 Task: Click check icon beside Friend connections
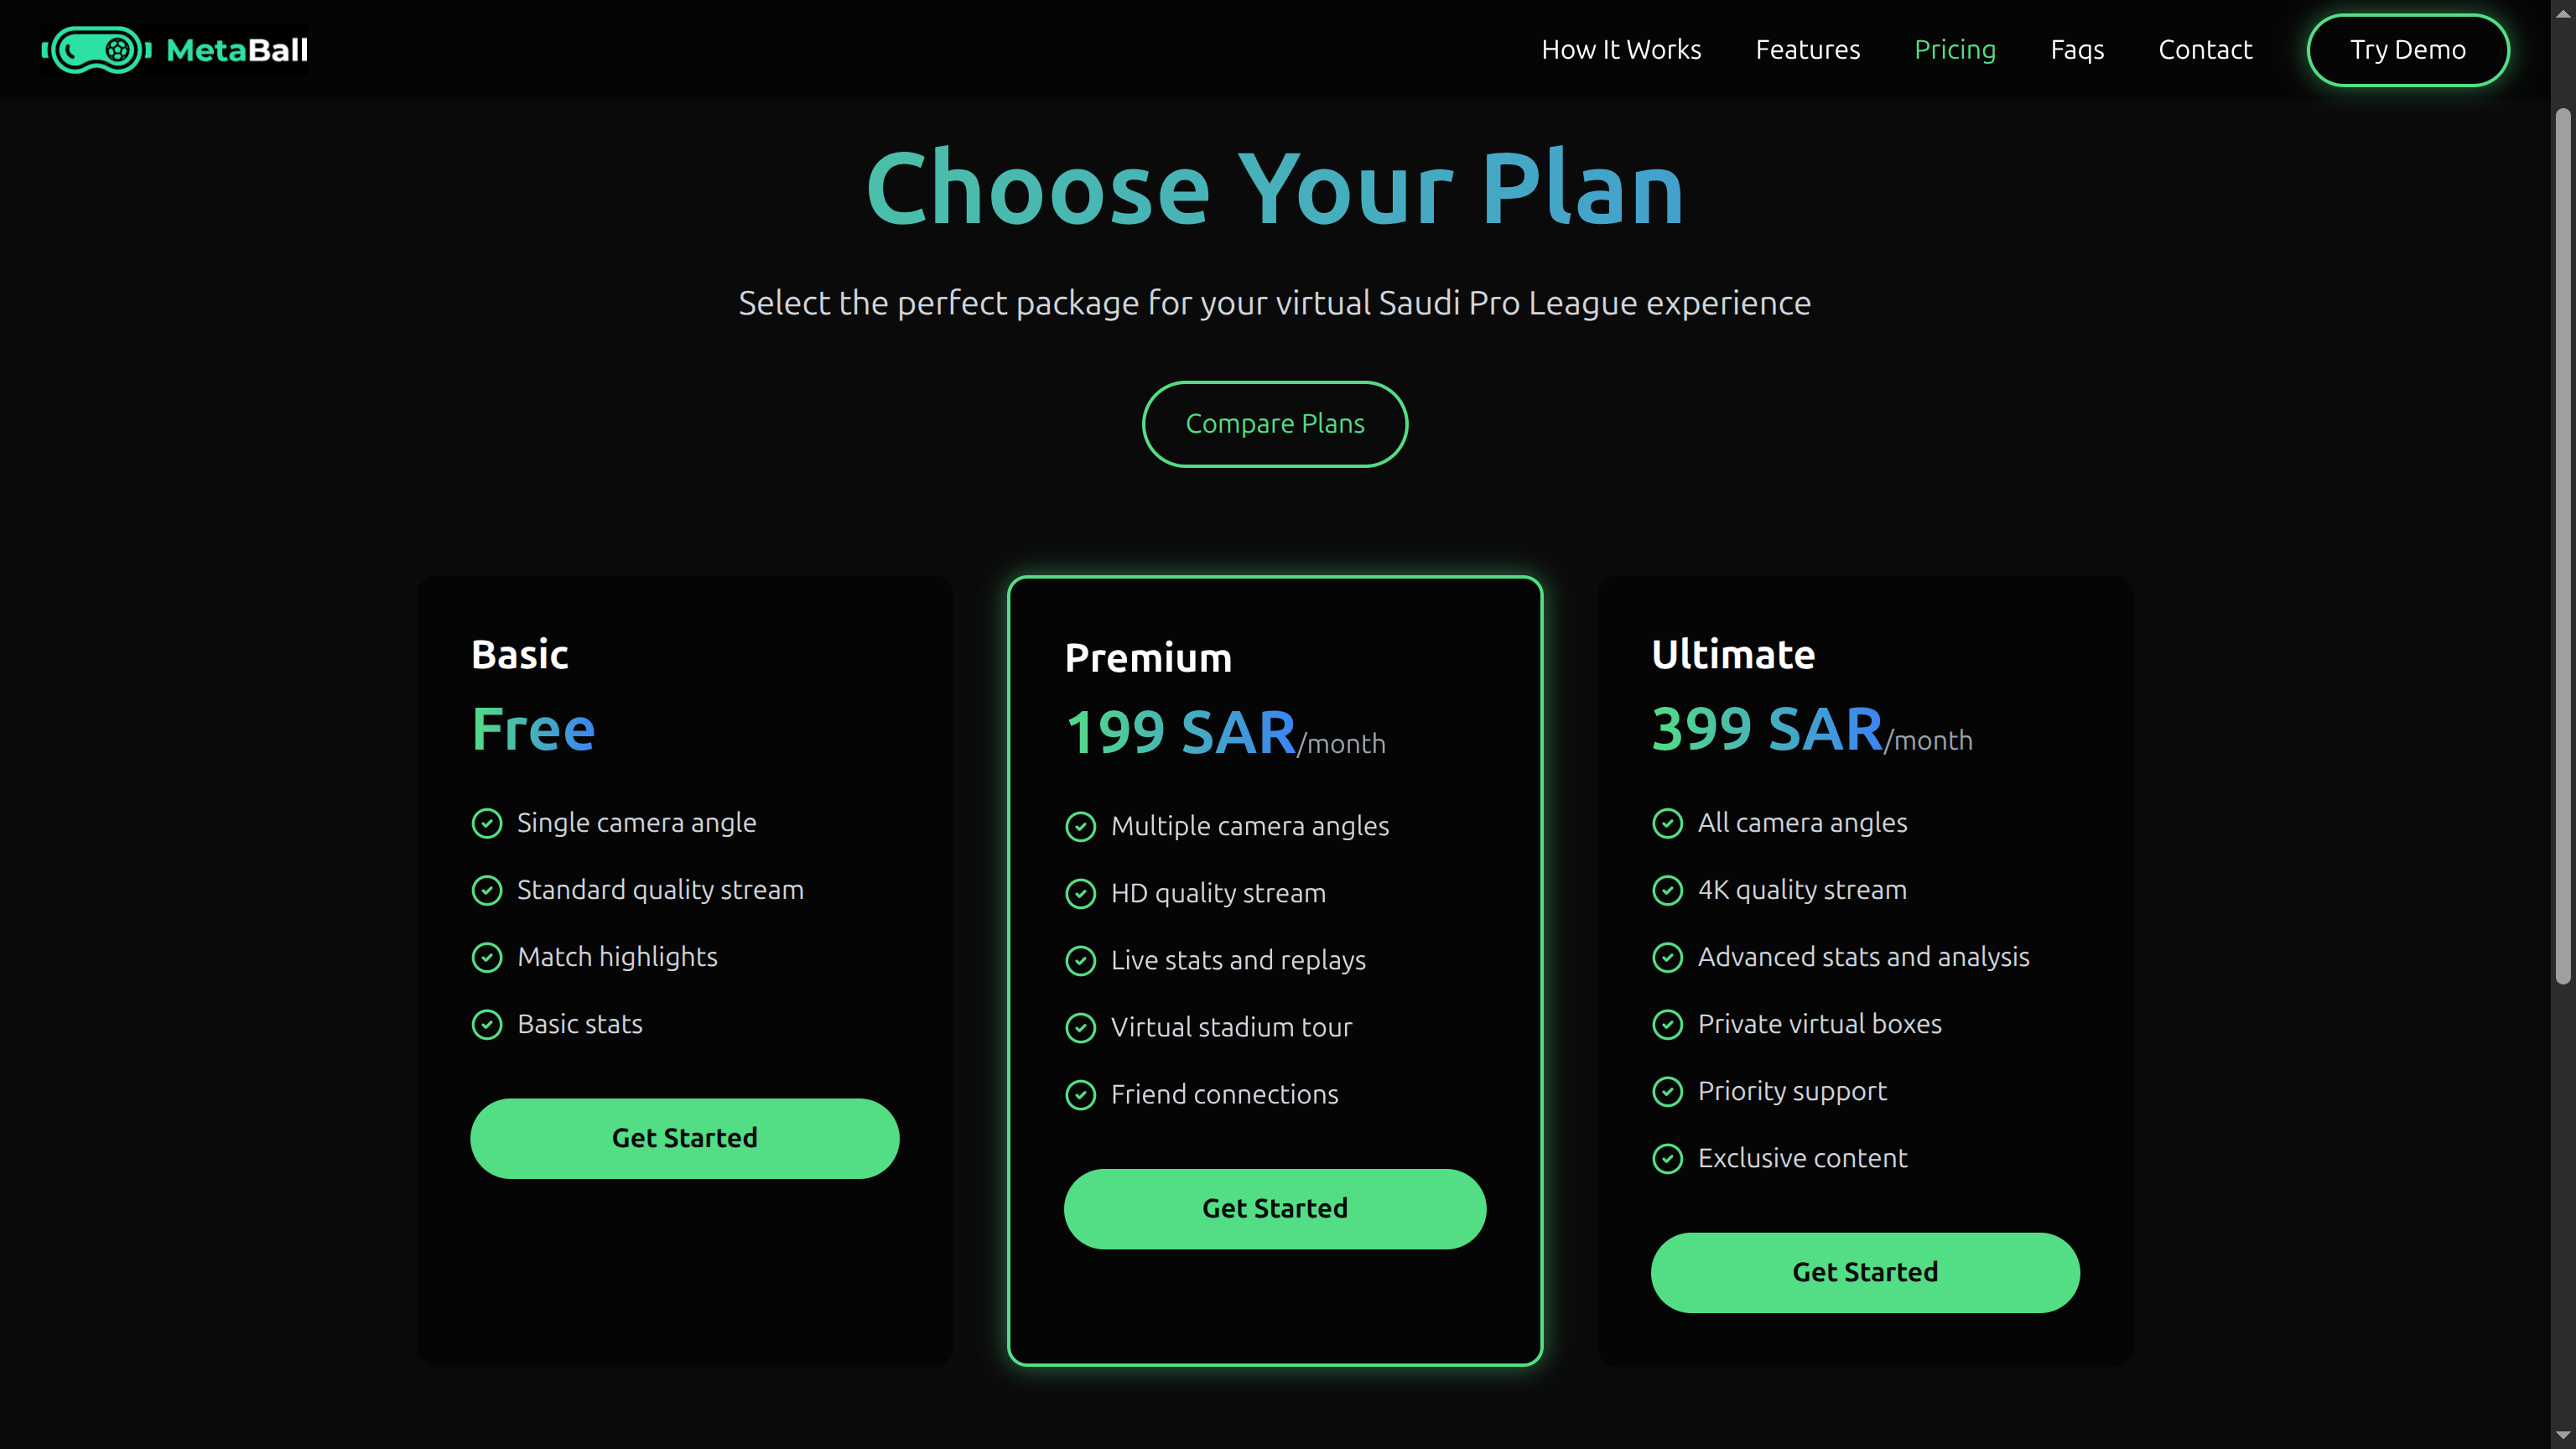tap(1081, 1094)
